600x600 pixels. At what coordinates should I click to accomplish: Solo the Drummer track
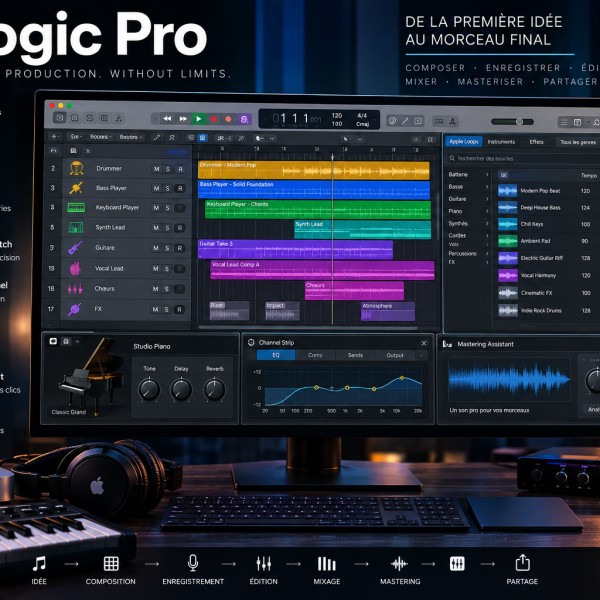click(x=168, y=169)
